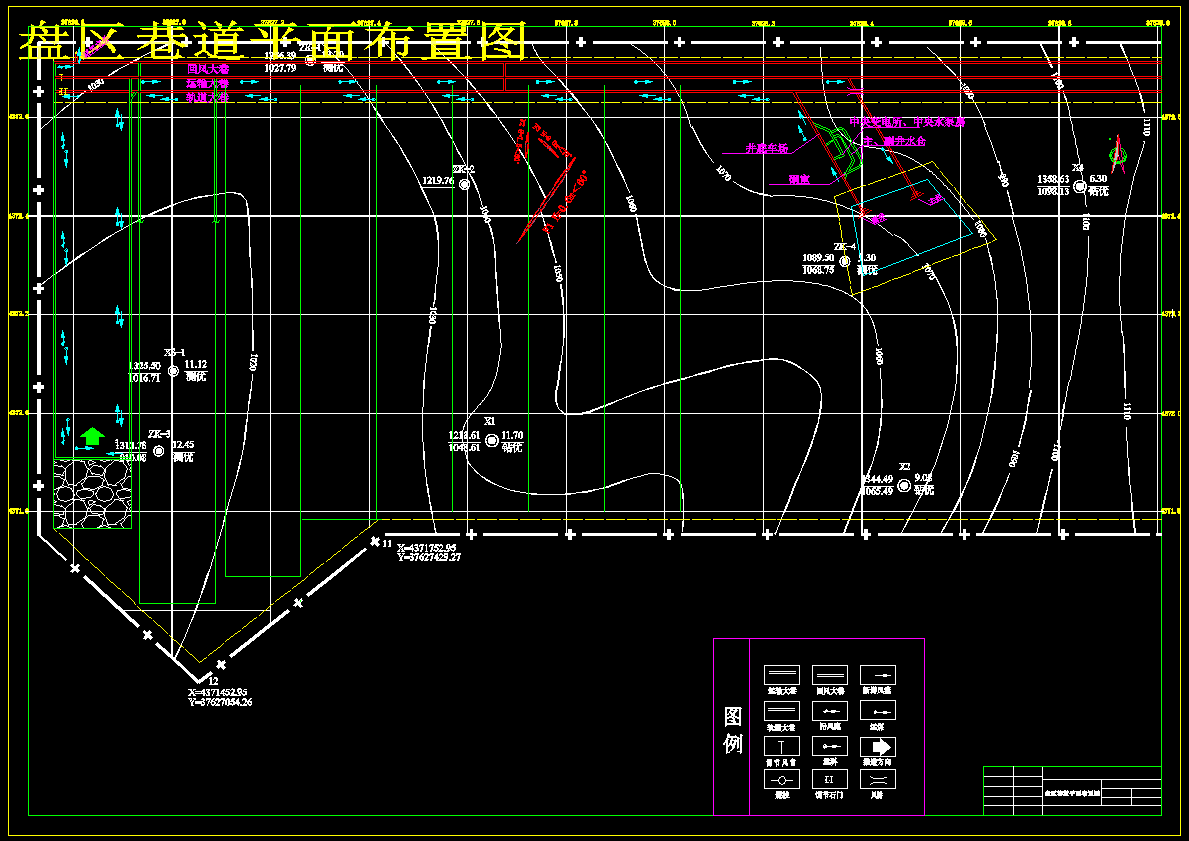Select the thickness value 11.70
Viewport: 1189px width, 841px height.
pos(513,436)
